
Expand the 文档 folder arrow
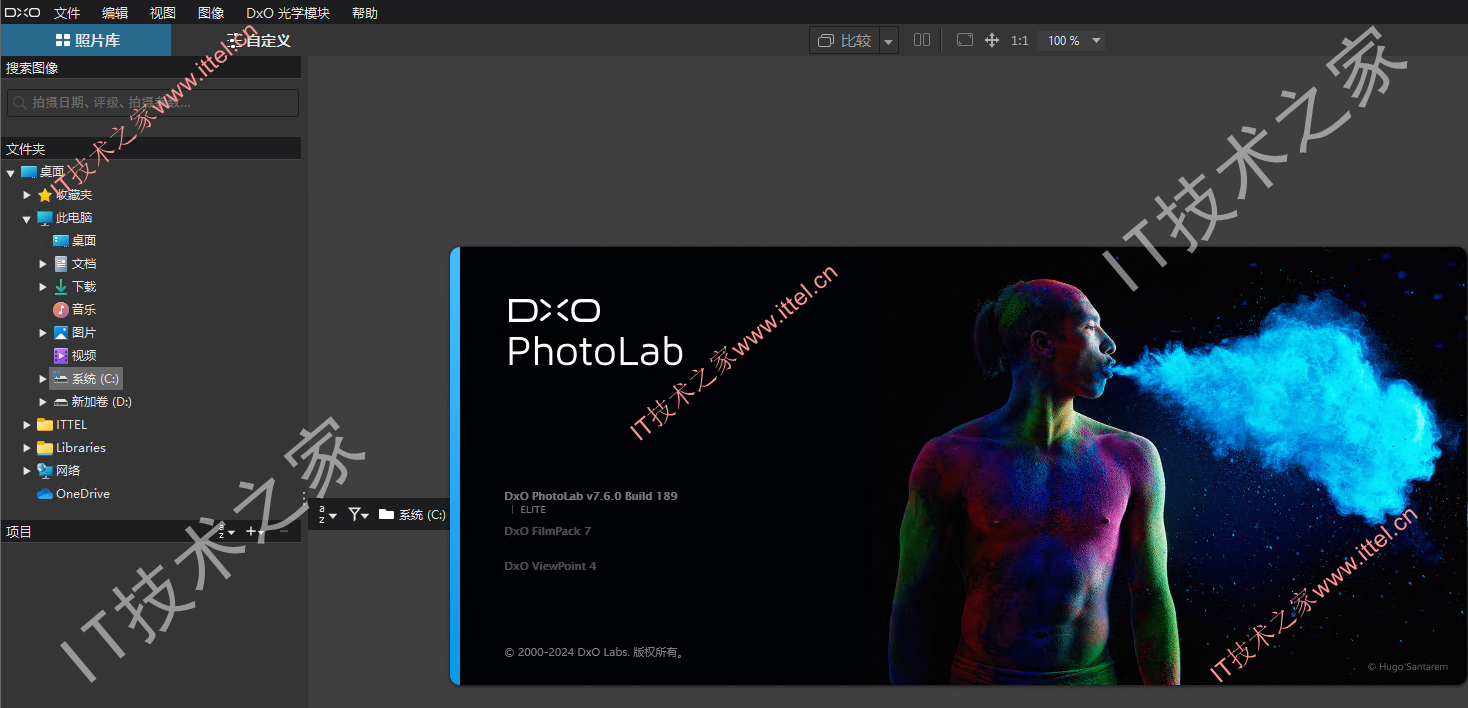click(x=43, y=264)
